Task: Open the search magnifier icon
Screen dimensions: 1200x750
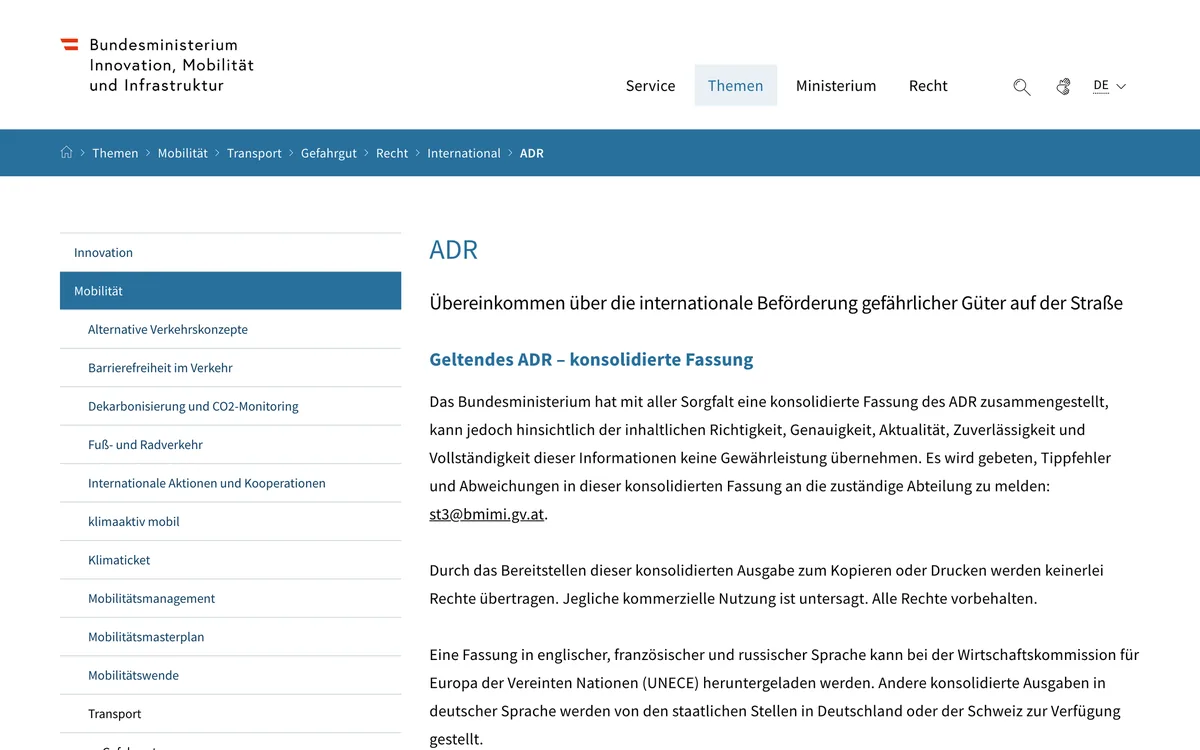Action: [x=1021, y=87]
